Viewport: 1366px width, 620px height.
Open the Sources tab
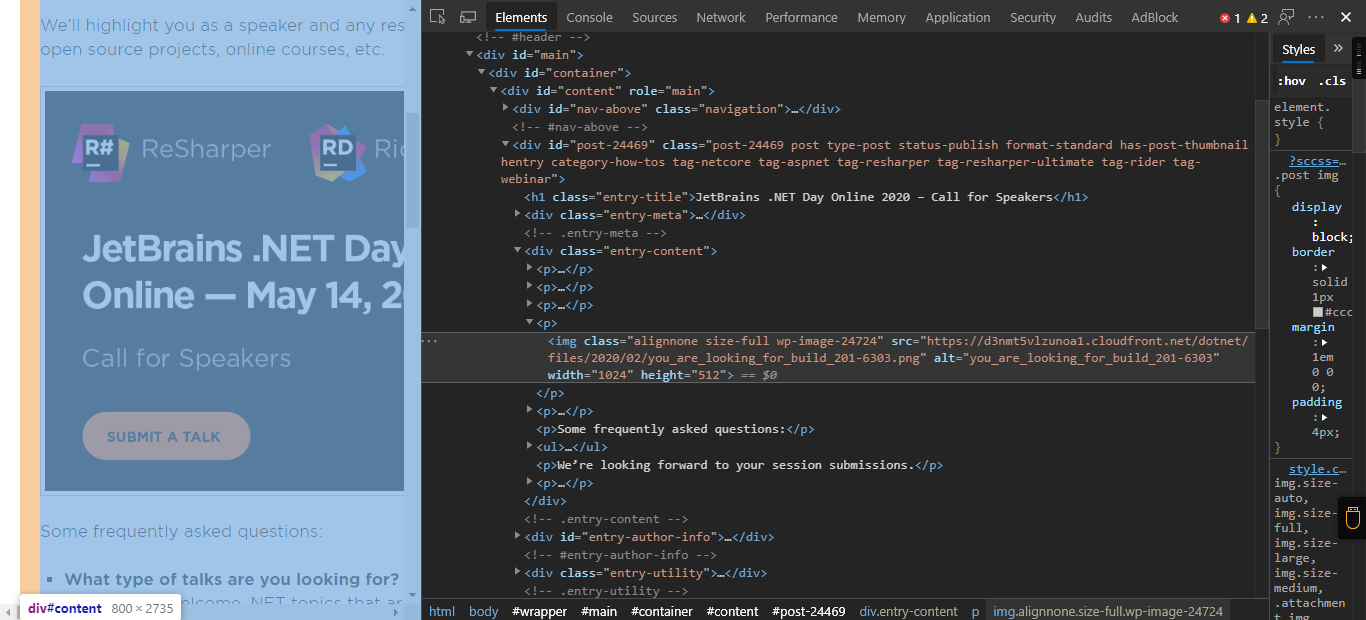(654, 17)
